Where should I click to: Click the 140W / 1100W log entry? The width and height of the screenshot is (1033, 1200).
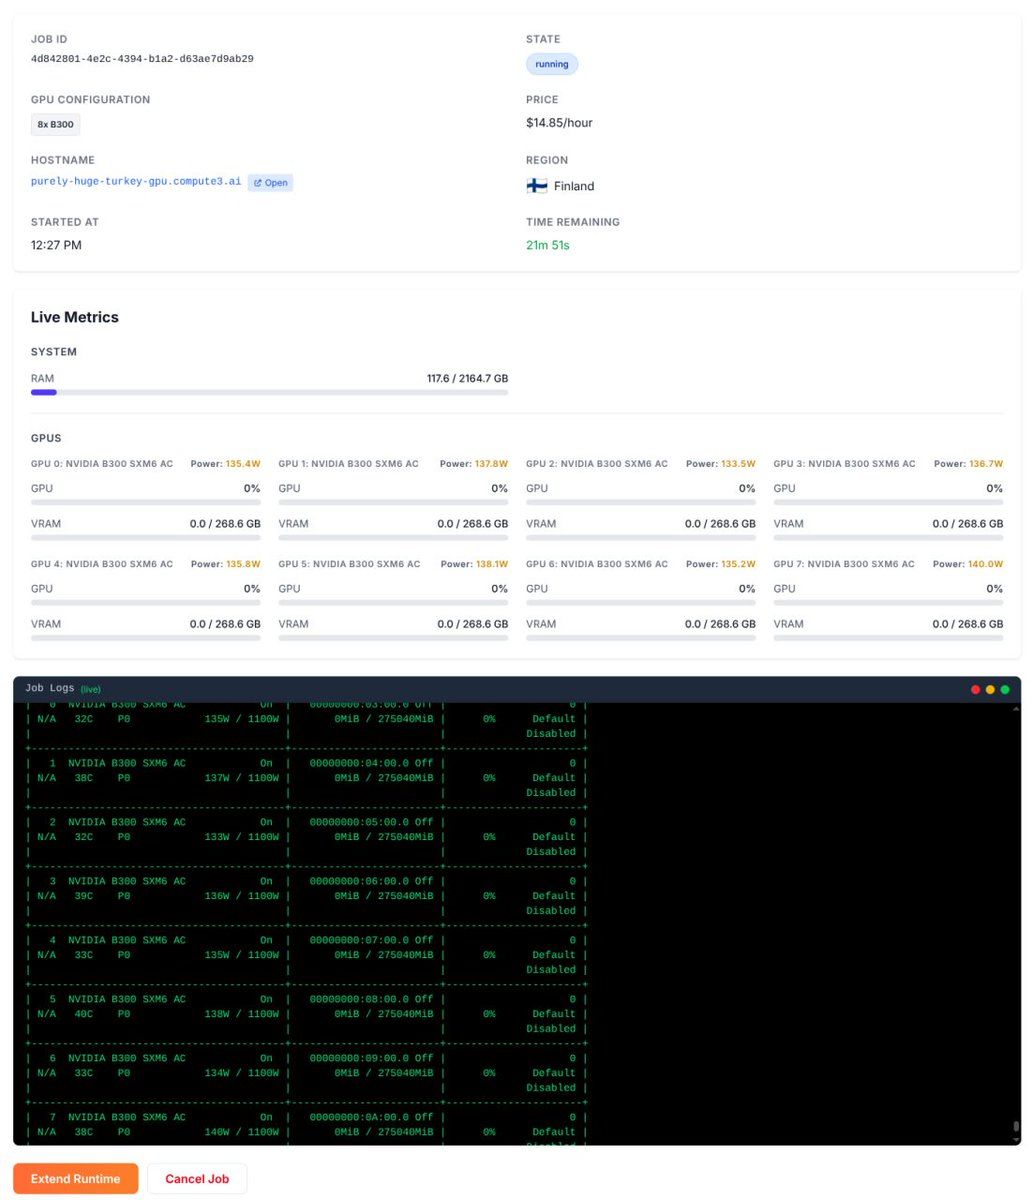(x=241, y=1132)
